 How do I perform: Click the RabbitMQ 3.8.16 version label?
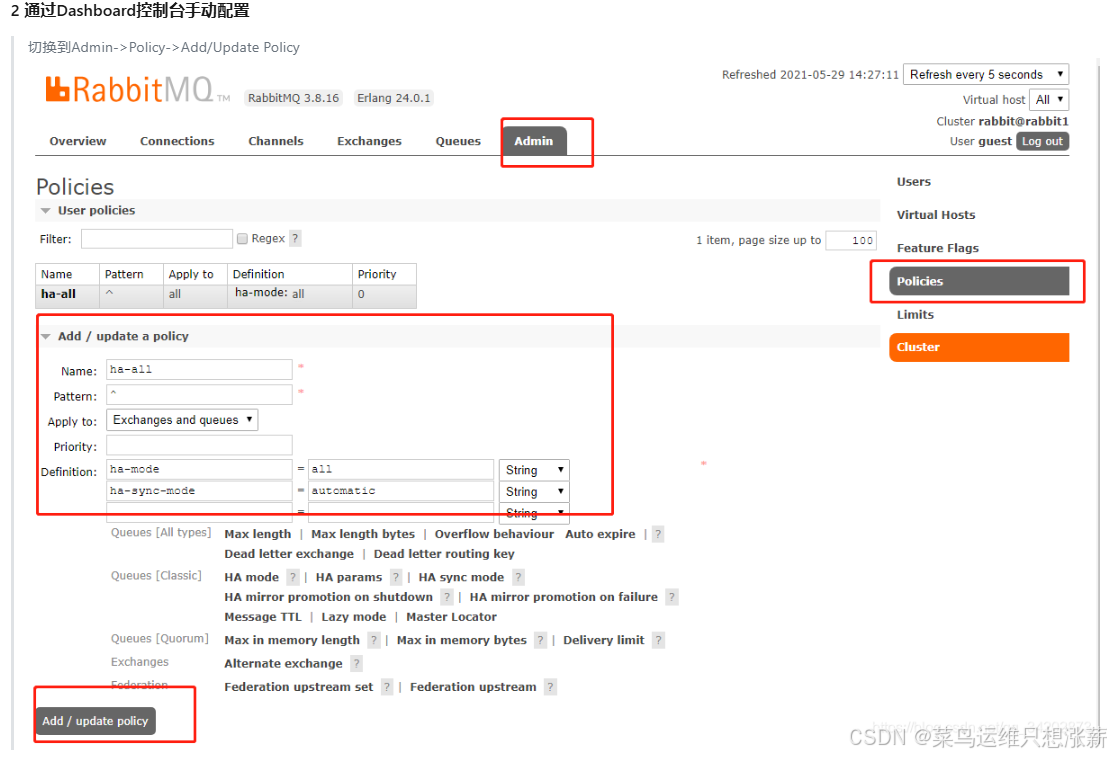point(293,98)
